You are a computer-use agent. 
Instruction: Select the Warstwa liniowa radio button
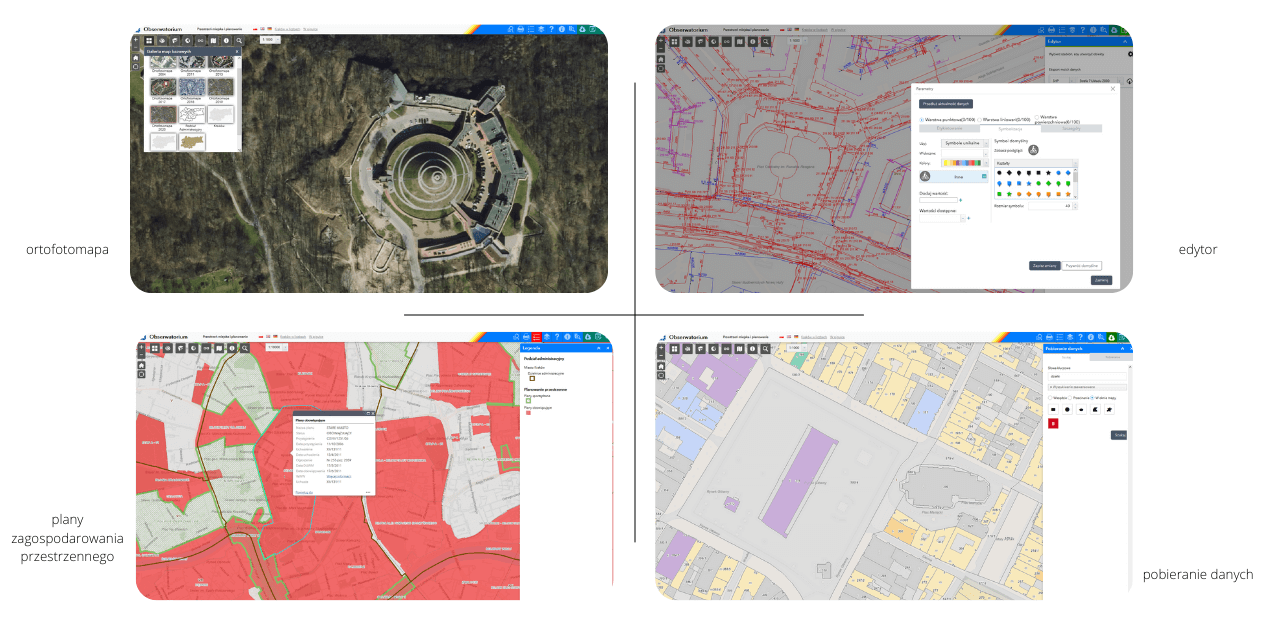pyautogui.click(x=979, y=119)
